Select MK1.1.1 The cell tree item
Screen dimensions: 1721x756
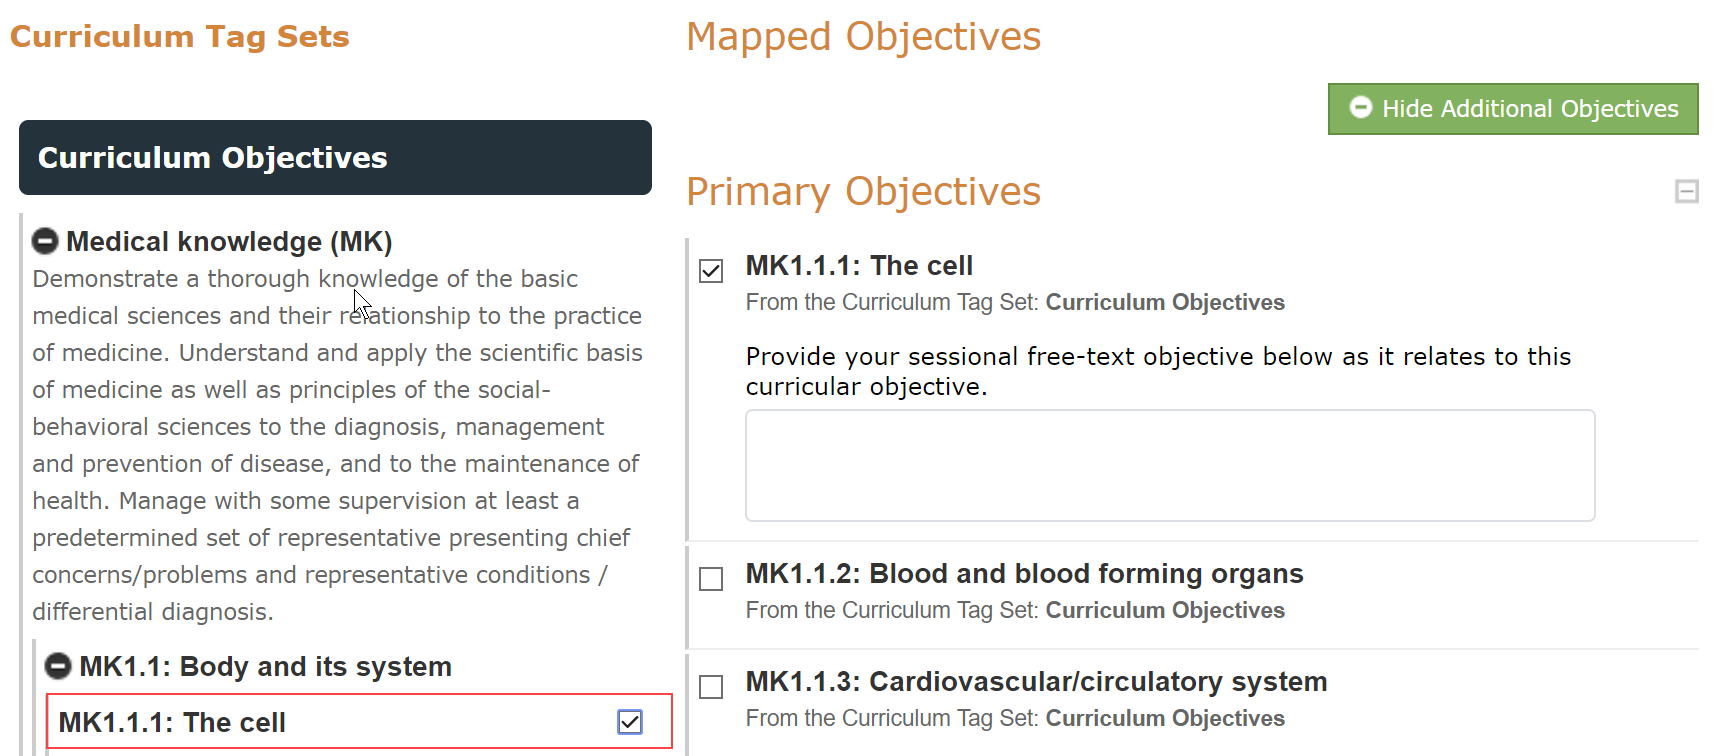pyautogui.click(x=359, y=722)
